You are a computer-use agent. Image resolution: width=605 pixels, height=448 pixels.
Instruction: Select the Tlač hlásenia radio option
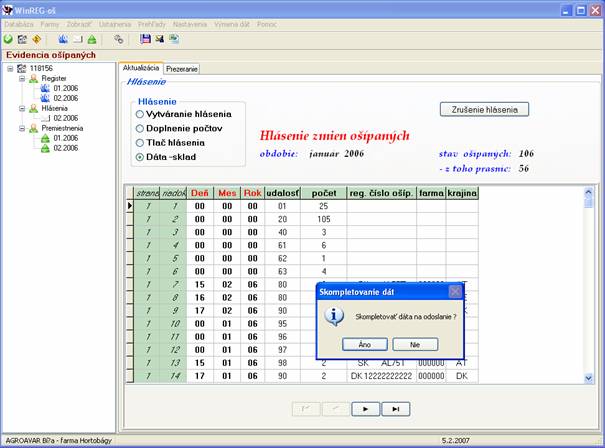[x=140, y=143]
